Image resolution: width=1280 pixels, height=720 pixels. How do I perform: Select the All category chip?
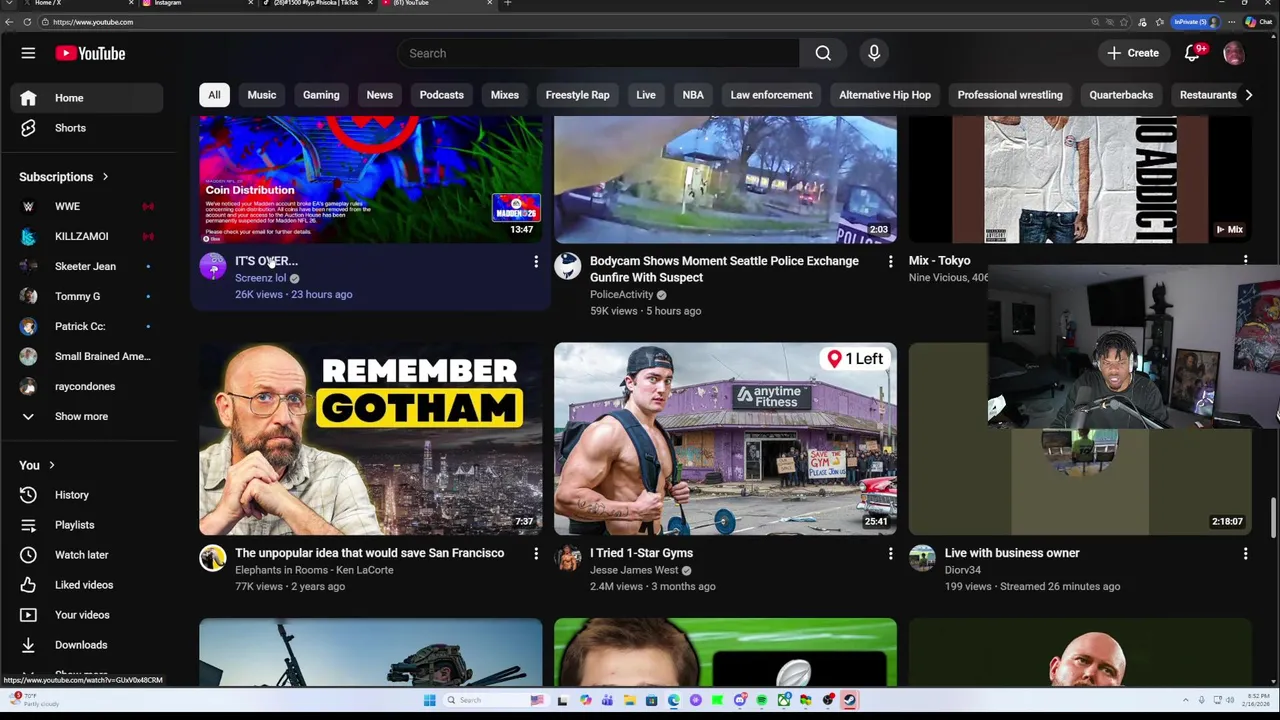(x=214, y=95)
